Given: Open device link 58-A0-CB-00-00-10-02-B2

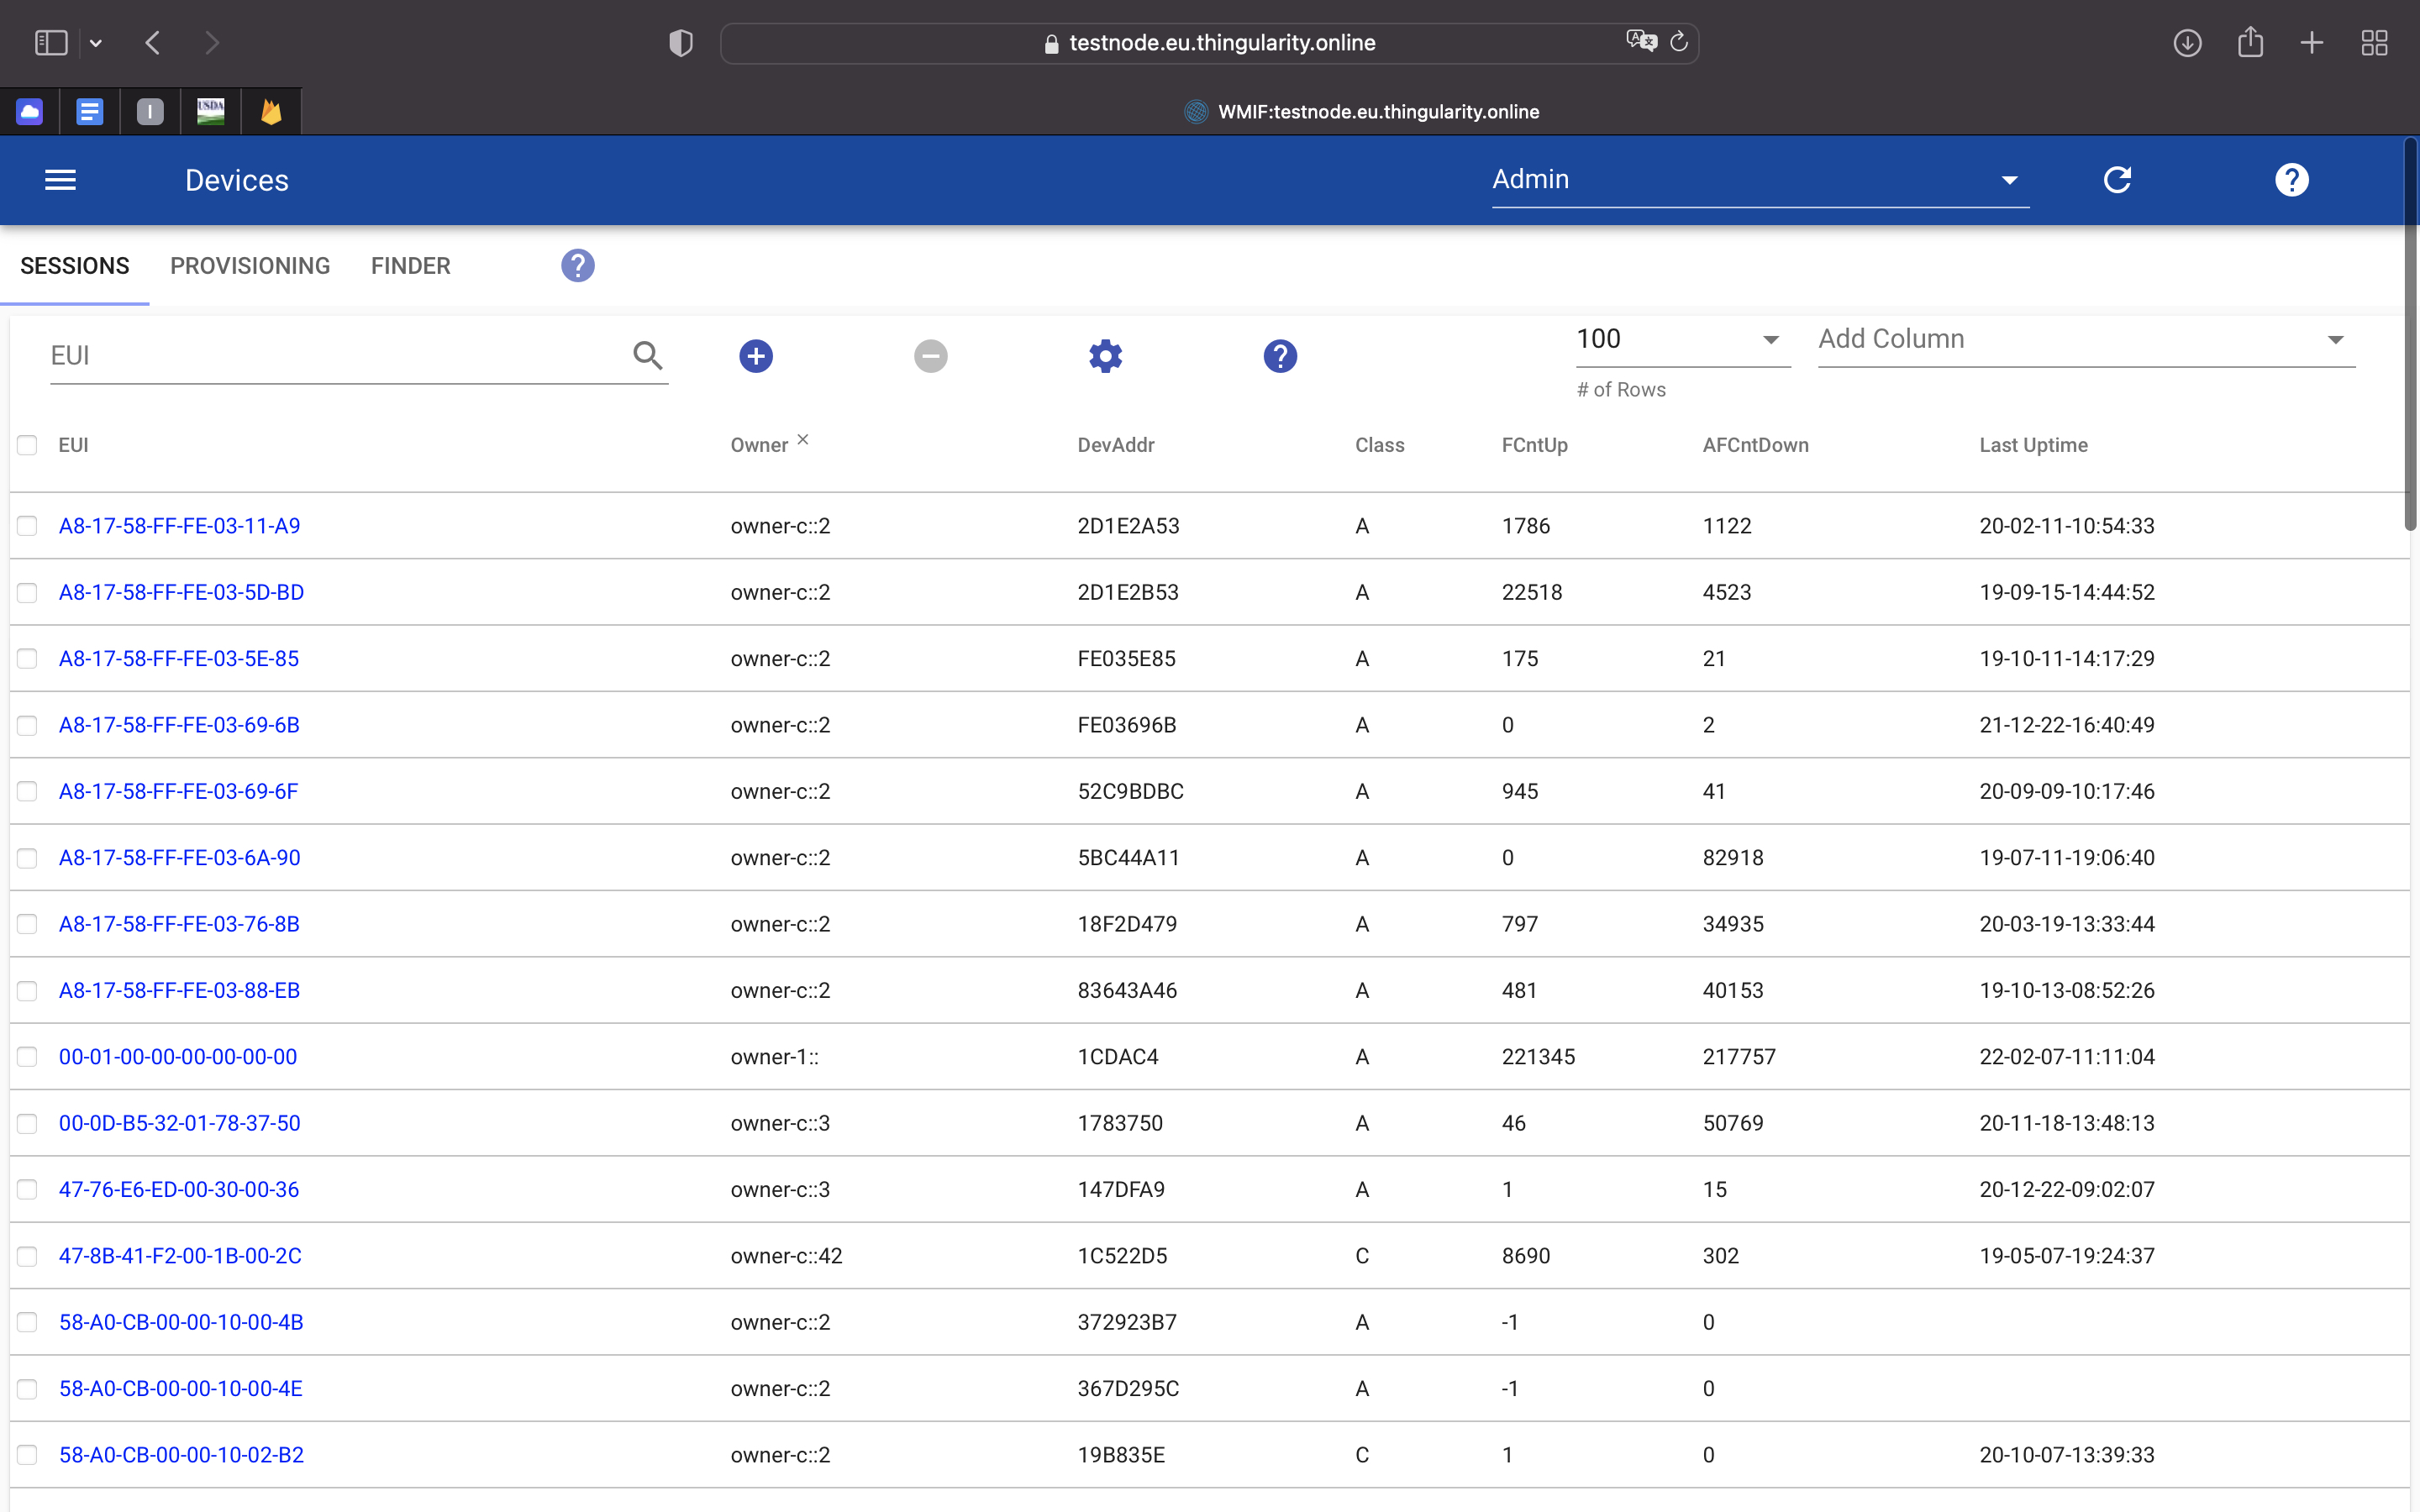Looking at the screenshot, I should 181,1455.
